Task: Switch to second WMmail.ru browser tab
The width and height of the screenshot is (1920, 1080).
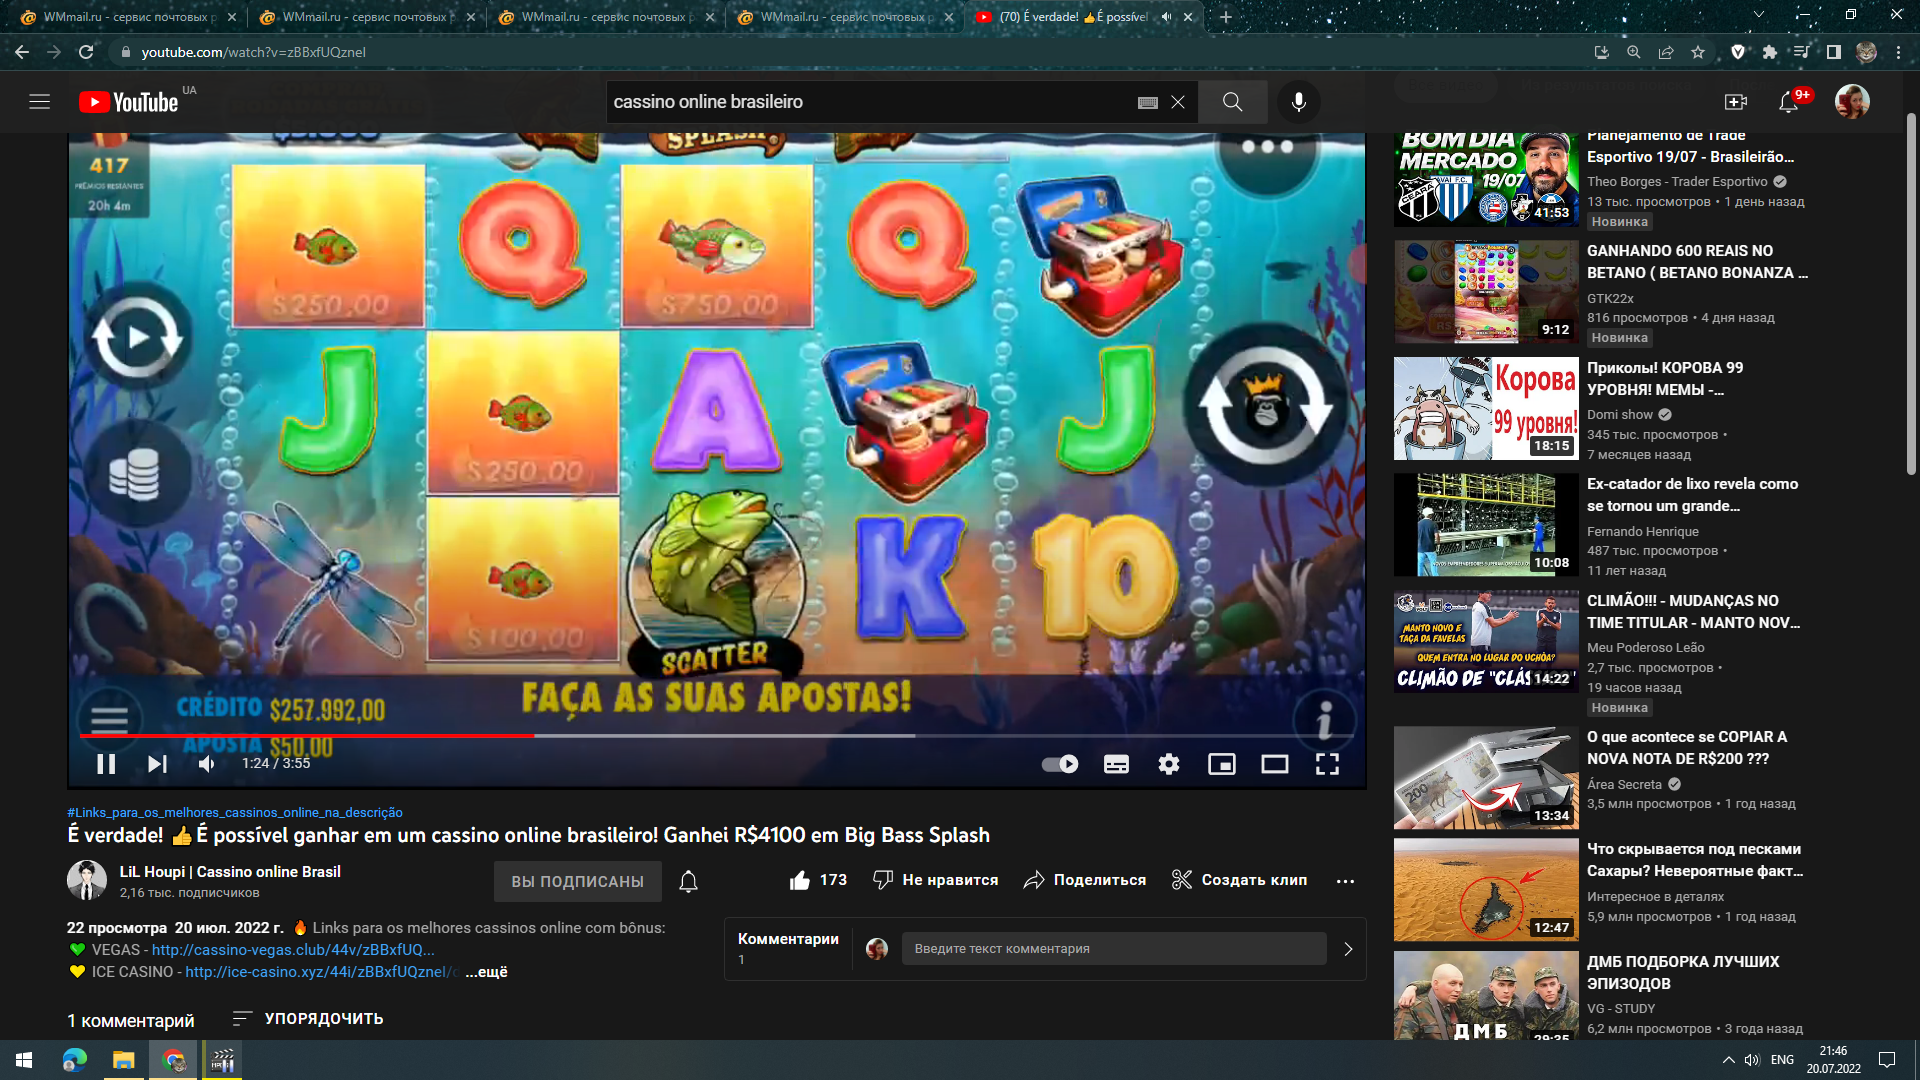Action: point(366,17)
